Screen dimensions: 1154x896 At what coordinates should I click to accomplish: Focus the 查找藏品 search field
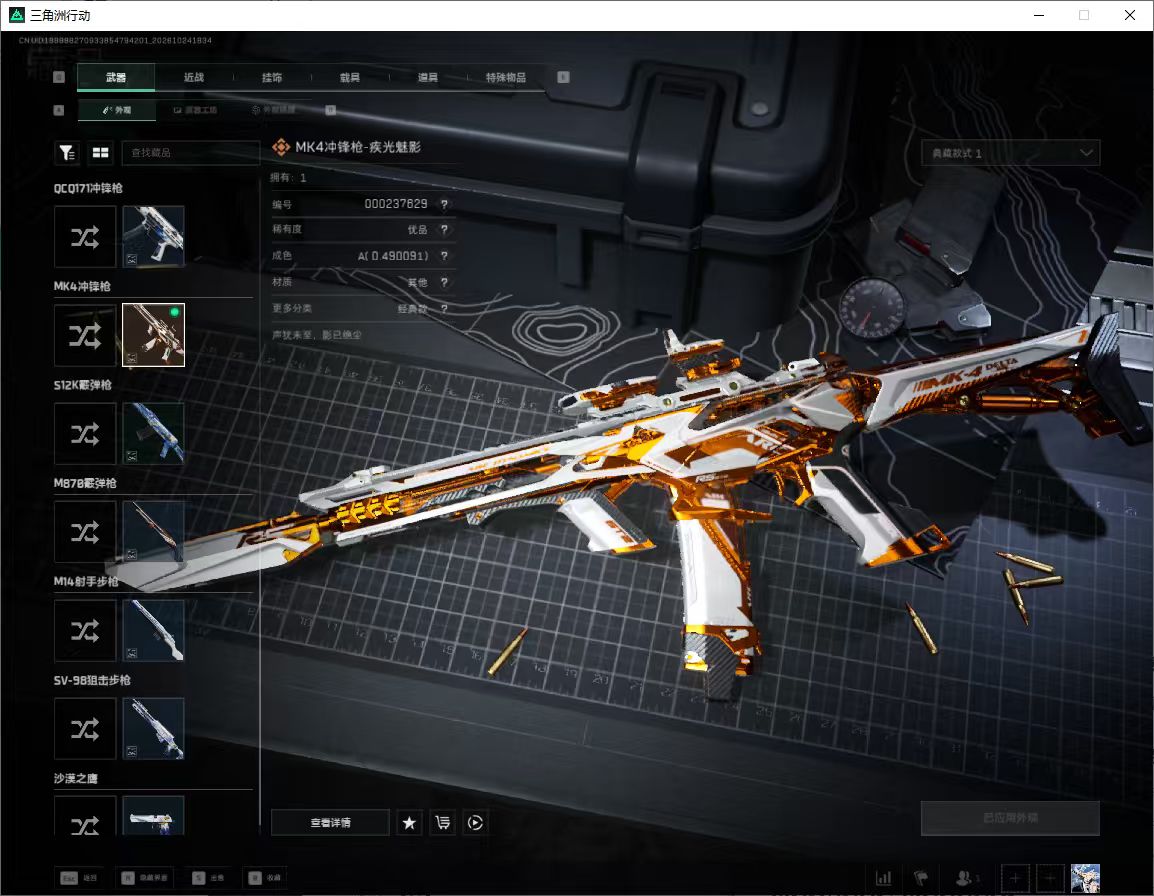point(191,152)
